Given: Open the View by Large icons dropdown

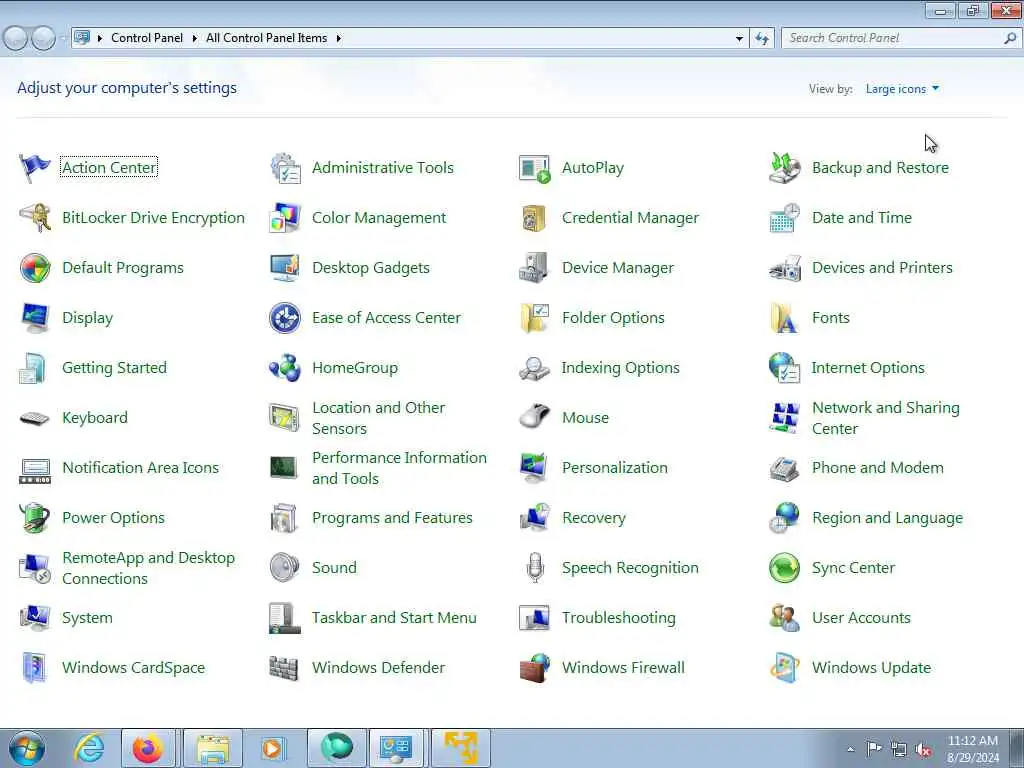Looking at the screenshot, I should click(x=903, y=89).
